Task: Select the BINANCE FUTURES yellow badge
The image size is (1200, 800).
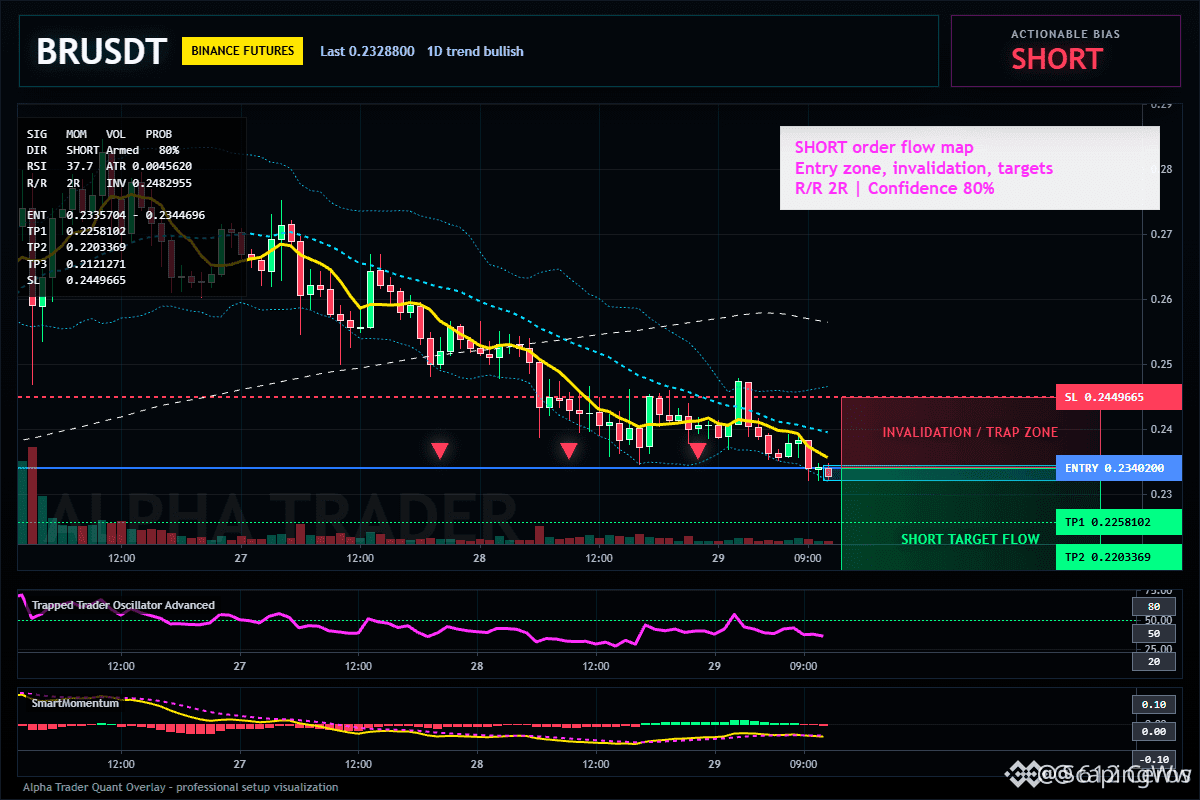Action: tap(242, 50)
